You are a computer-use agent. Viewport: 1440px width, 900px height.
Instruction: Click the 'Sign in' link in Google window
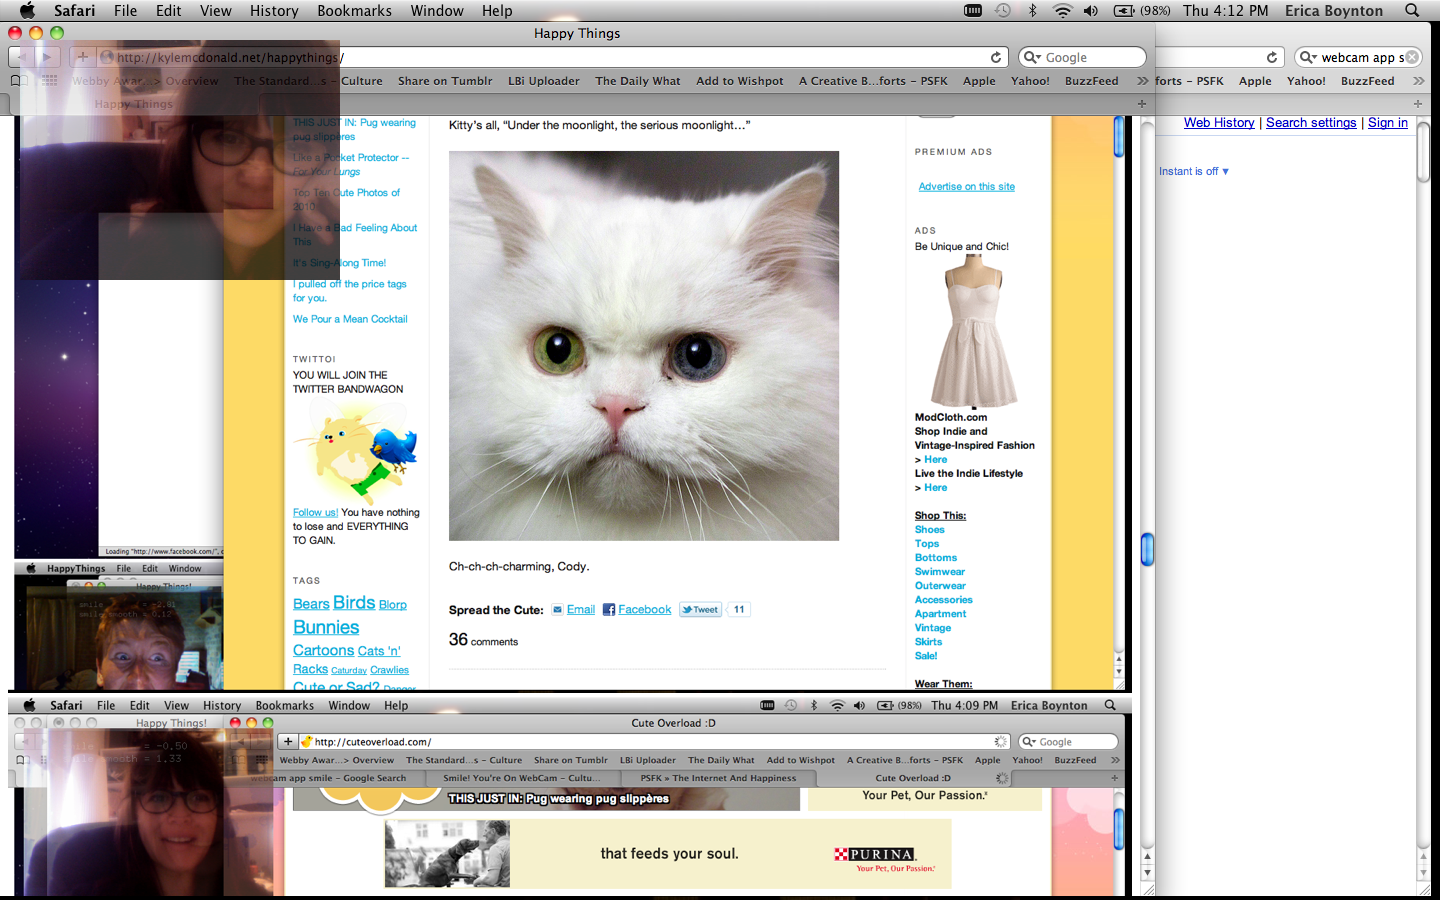(1388, 122)
